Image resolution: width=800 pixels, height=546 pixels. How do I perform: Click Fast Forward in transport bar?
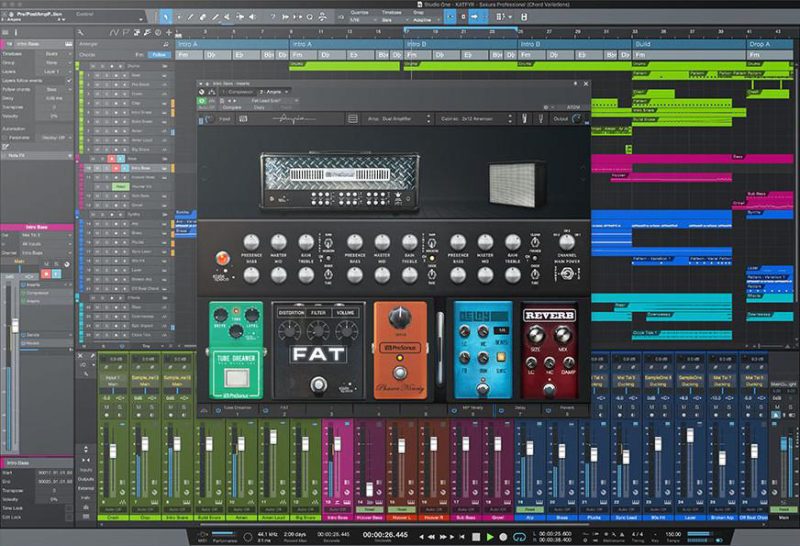pos(443,537)
